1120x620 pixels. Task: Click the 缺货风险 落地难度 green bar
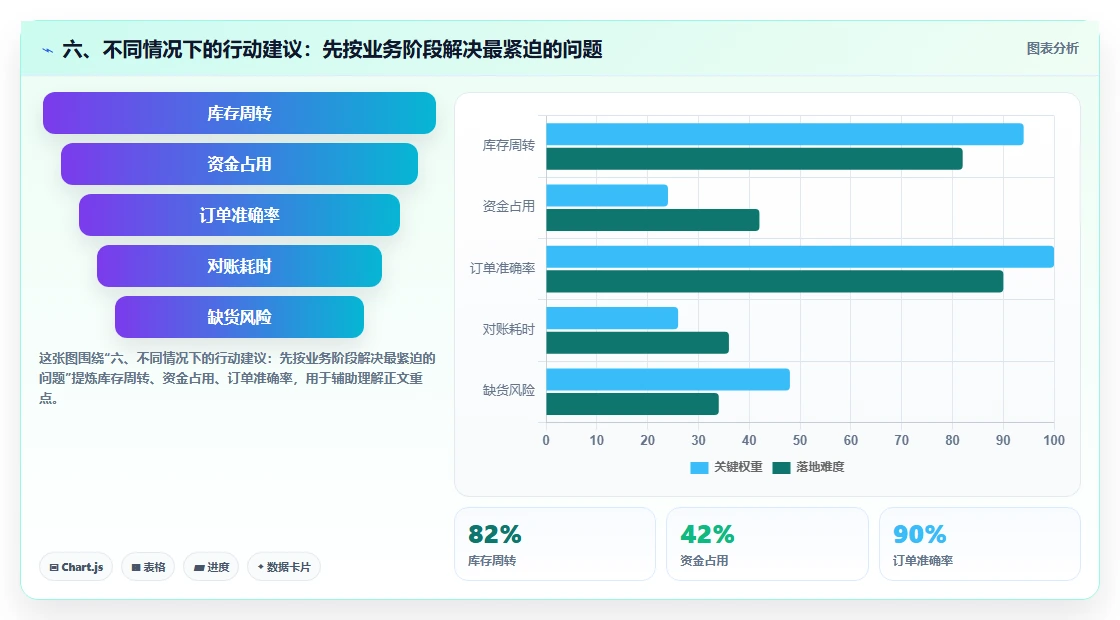(632, 404)
